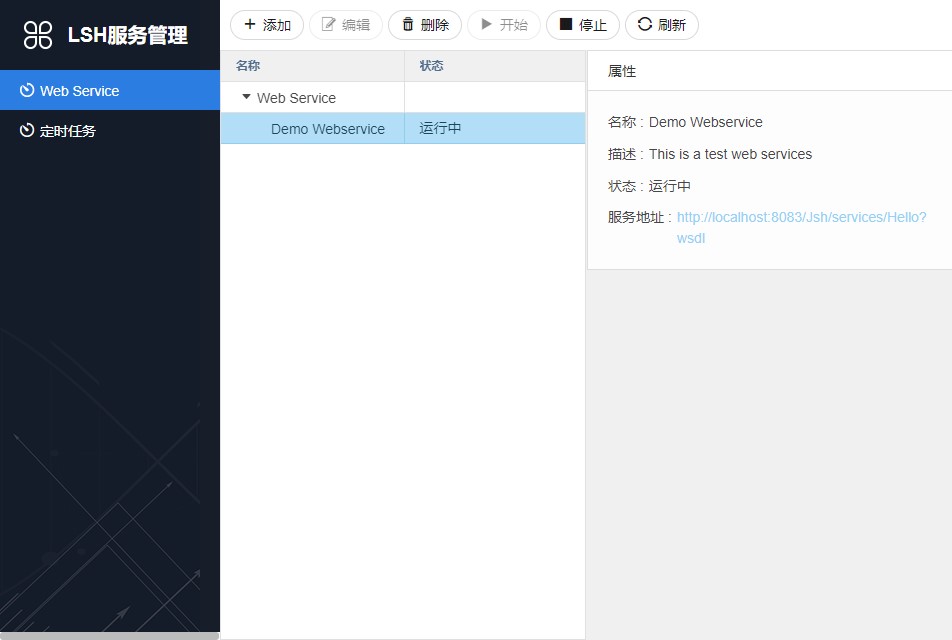The width and height of the screenshot is (952, 640).
Task: Click the clock icon beside Web Service
Action: pos(27,90)
